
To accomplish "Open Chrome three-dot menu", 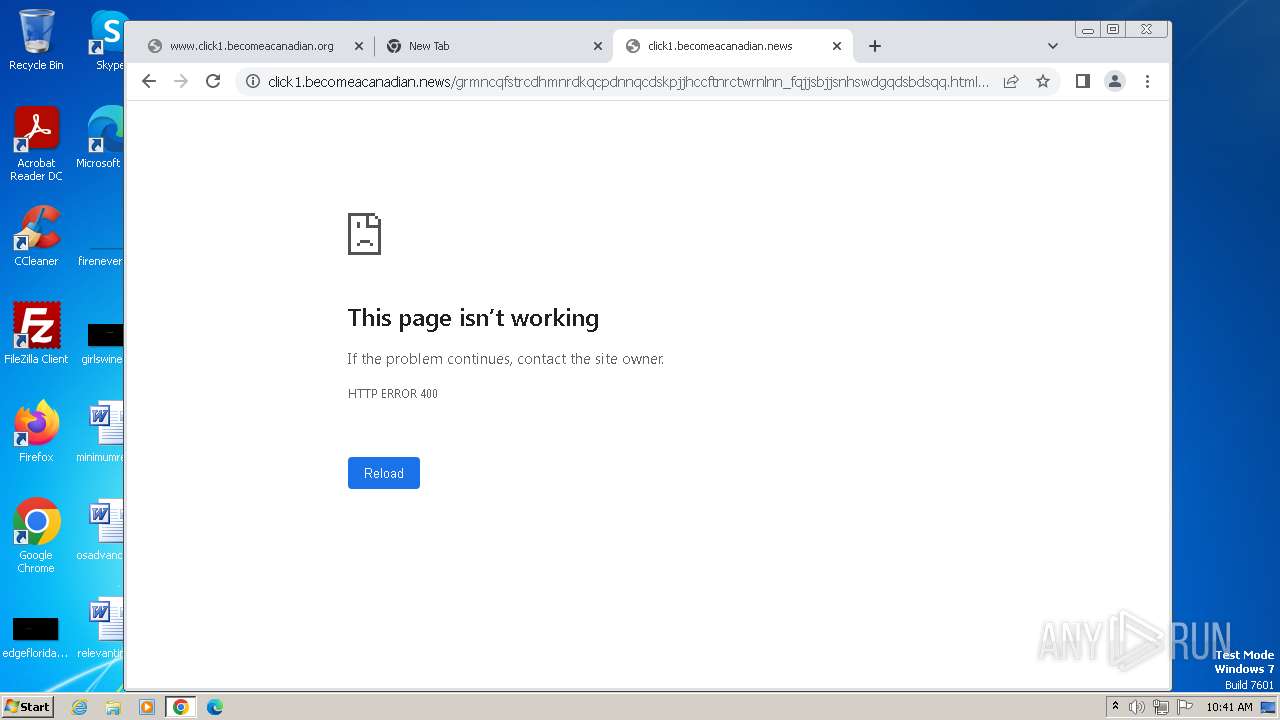I will click(x=1147, y=81).
